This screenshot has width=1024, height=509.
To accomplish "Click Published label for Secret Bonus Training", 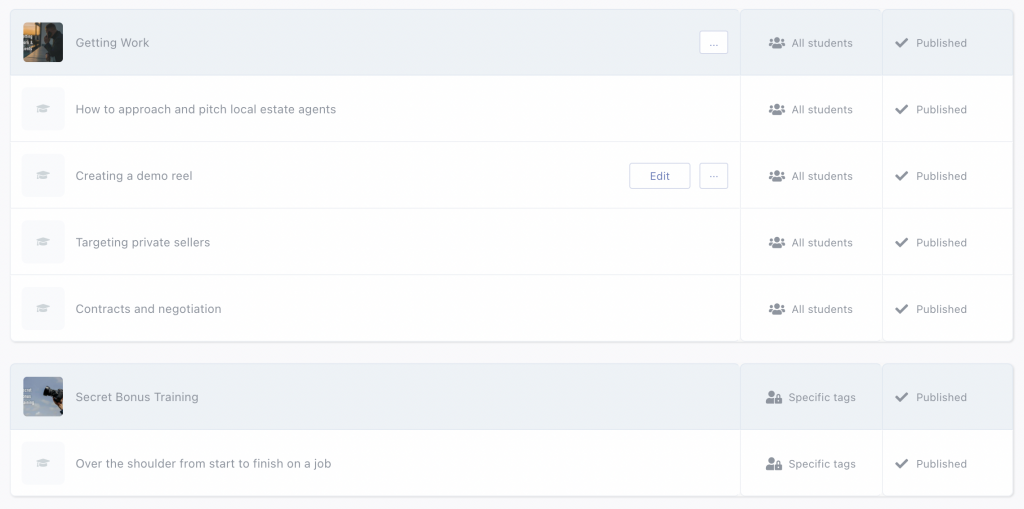I will (x=941, y=397).
